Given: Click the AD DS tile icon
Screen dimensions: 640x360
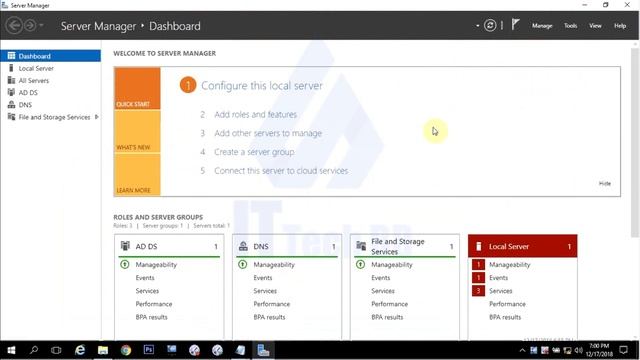Looking at the screenshot, I should 125,246.
